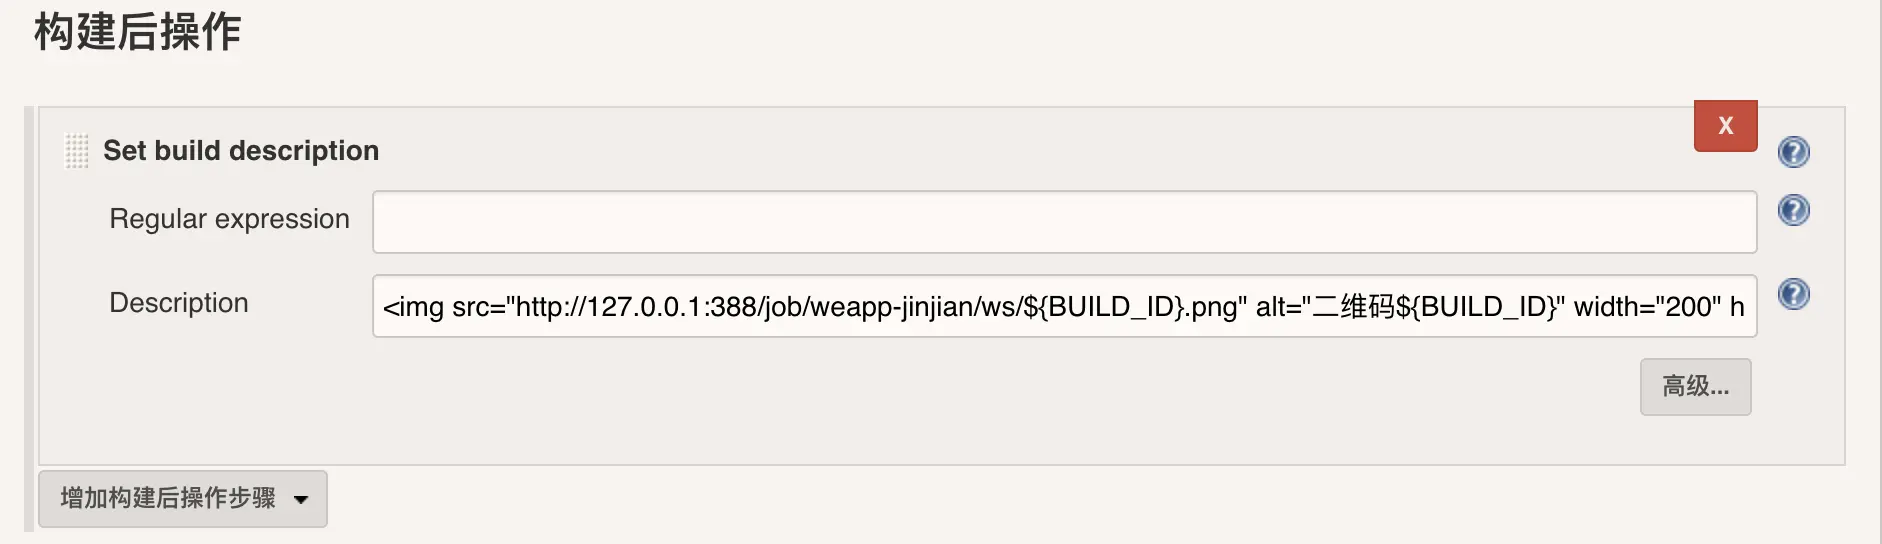
Task: Click the caret arrow on 增加构建后操作步骤
Action: 301,499
